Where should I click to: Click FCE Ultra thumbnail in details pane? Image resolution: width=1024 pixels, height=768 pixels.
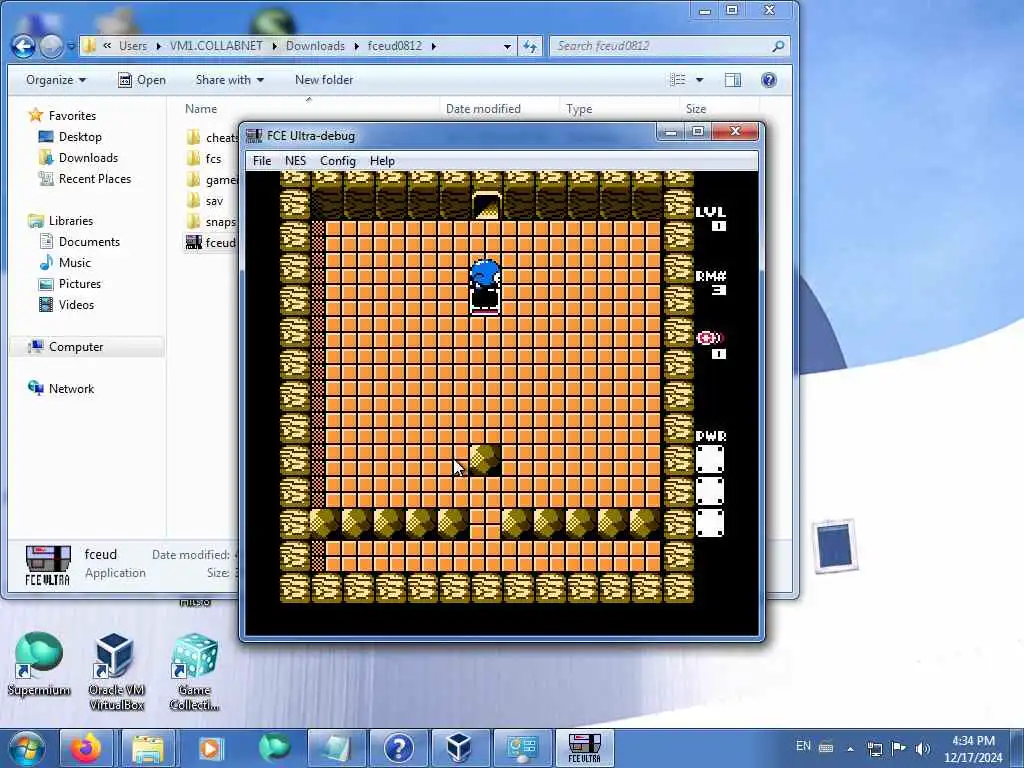(x=47, y=565)
